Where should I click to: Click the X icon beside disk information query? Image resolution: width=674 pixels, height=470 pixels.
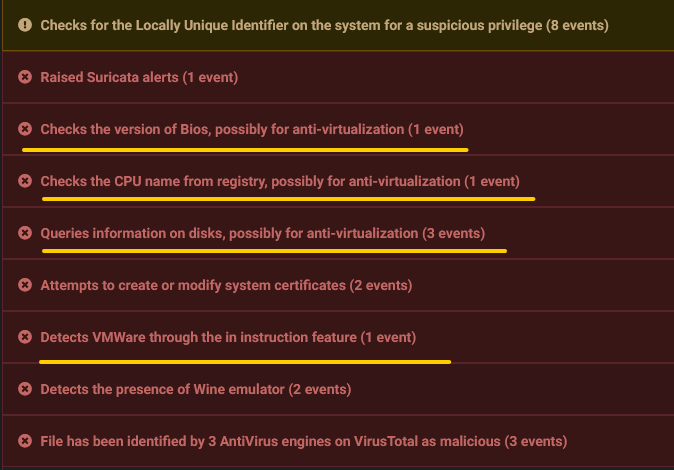[25, 233]
